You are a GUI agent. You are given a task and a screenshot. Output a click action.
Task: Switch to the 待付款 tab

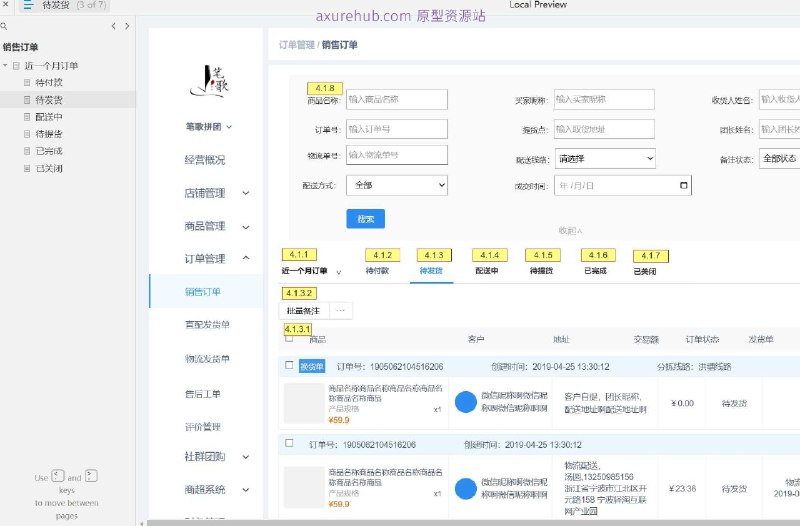(377, 270)
